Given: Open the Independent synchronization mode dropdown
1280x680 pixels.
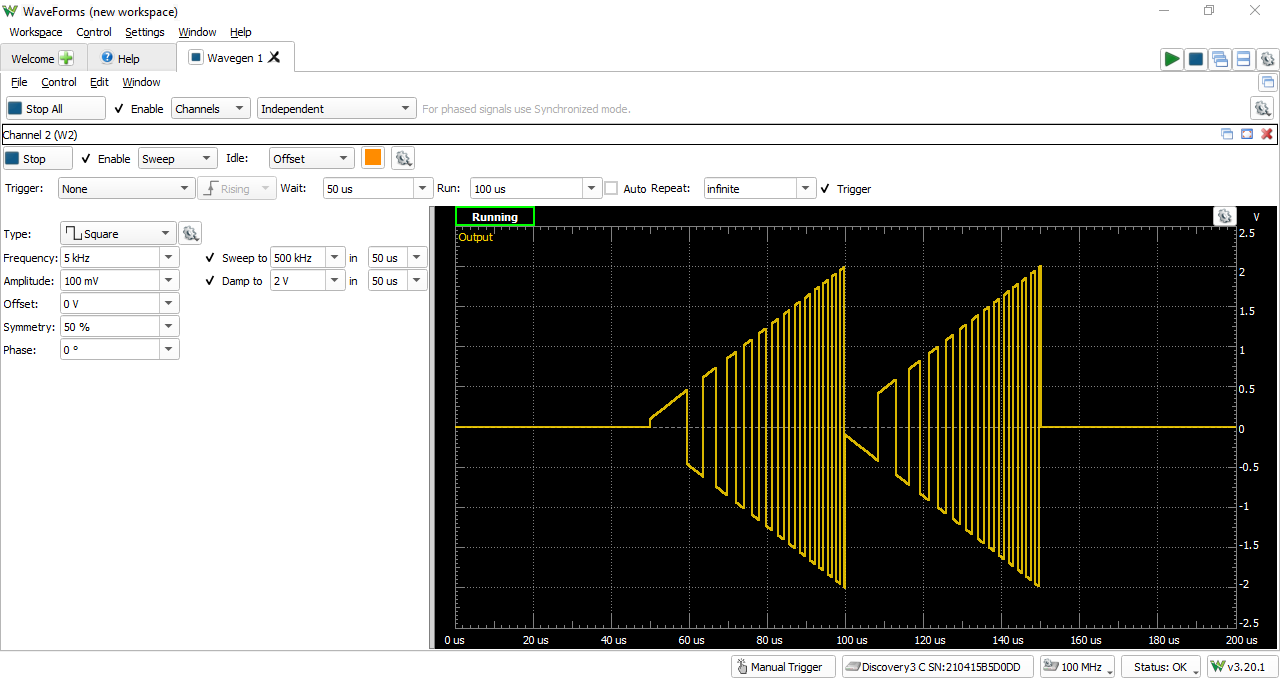Looking at the screenshot, I should (336, 109).
